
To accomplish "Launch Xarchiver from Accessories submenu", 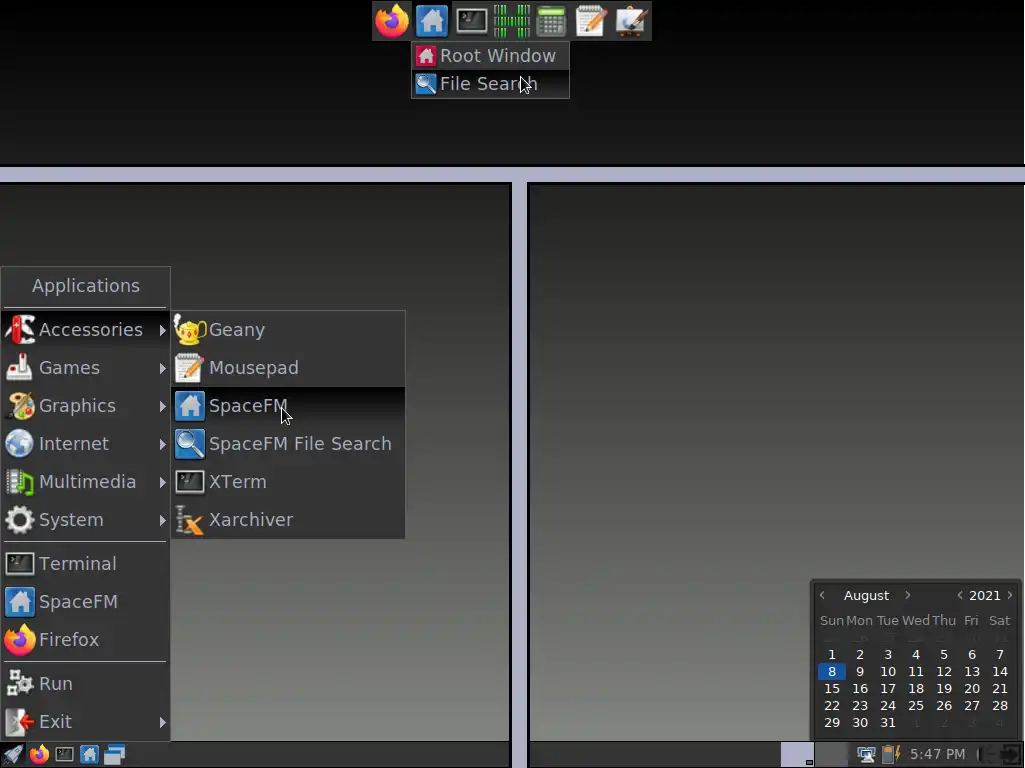I will [x=288, y=520].
